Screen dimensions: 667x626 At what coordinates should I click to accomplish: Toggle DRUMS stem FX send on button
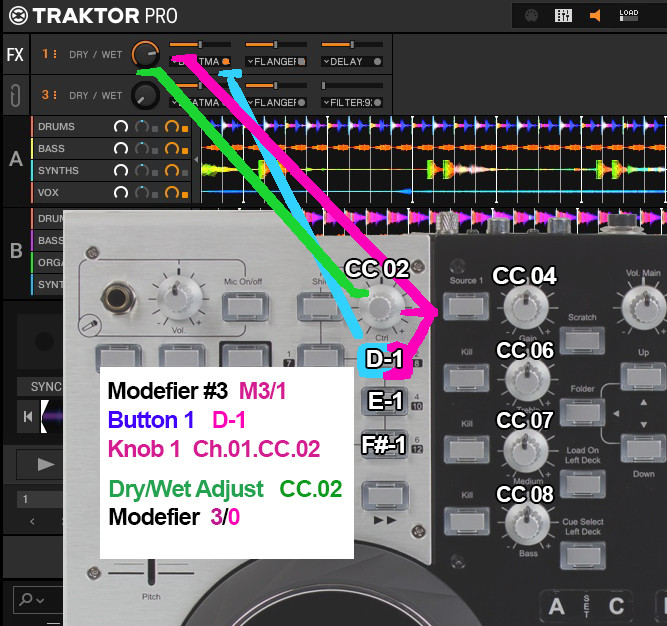tap(185, 129)
